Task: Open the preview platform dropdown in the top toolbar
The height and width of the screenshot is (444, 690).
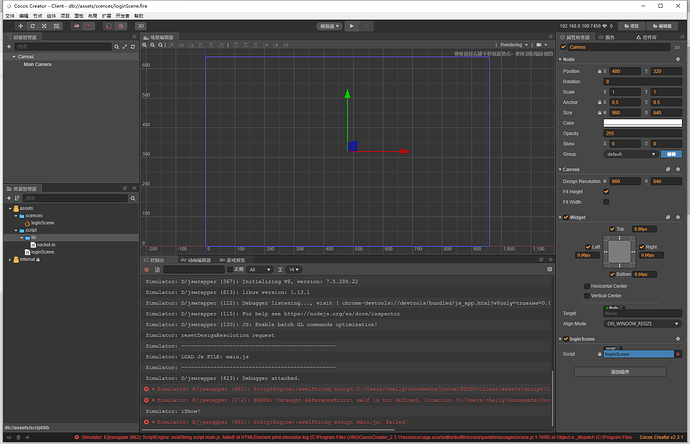Action: 329,26
